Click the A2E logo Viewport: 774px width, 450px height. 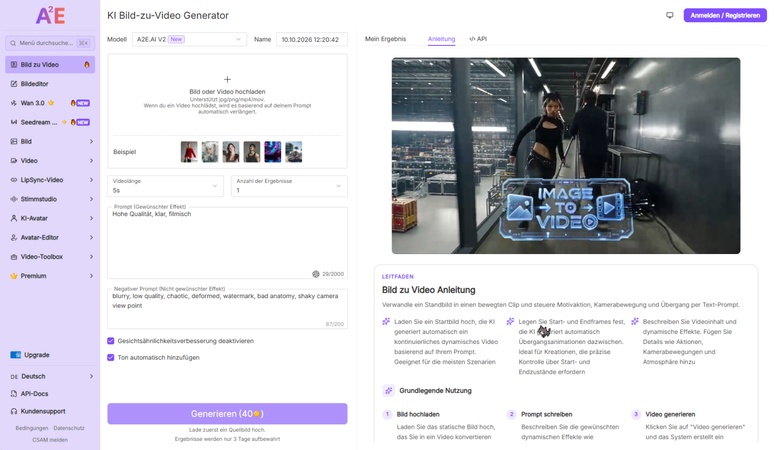(50, 16)
